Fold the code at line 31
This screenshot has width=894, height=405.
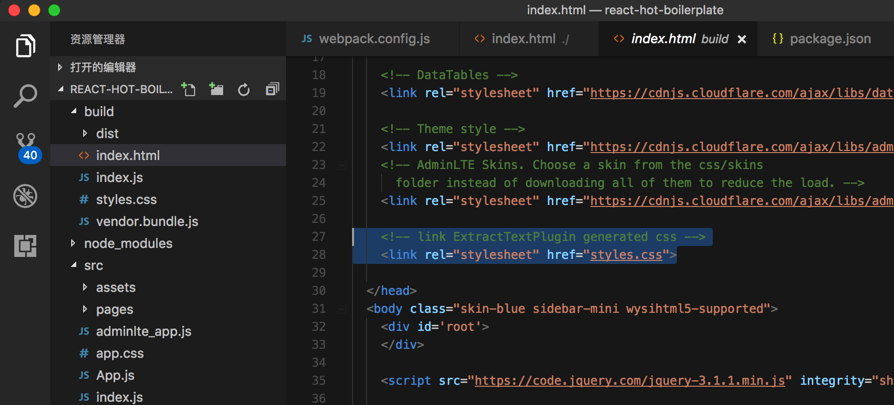click(341, 309)
